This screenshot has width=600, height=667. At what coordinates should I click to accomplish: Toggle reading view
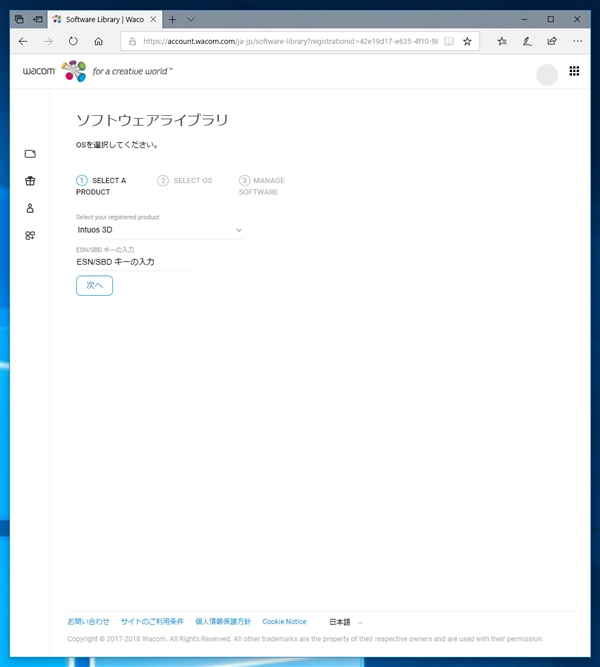click(x=449, y=41)
